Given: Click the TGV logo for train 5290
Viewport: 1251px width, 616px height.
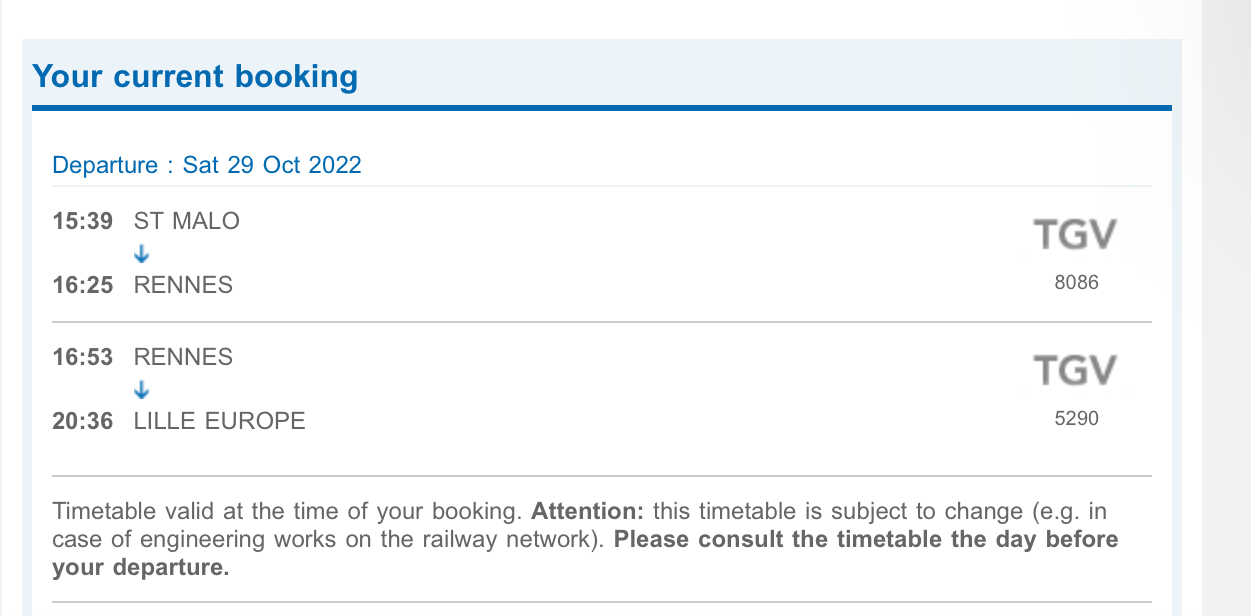Looking at the screenshot, I should 1075,371.
